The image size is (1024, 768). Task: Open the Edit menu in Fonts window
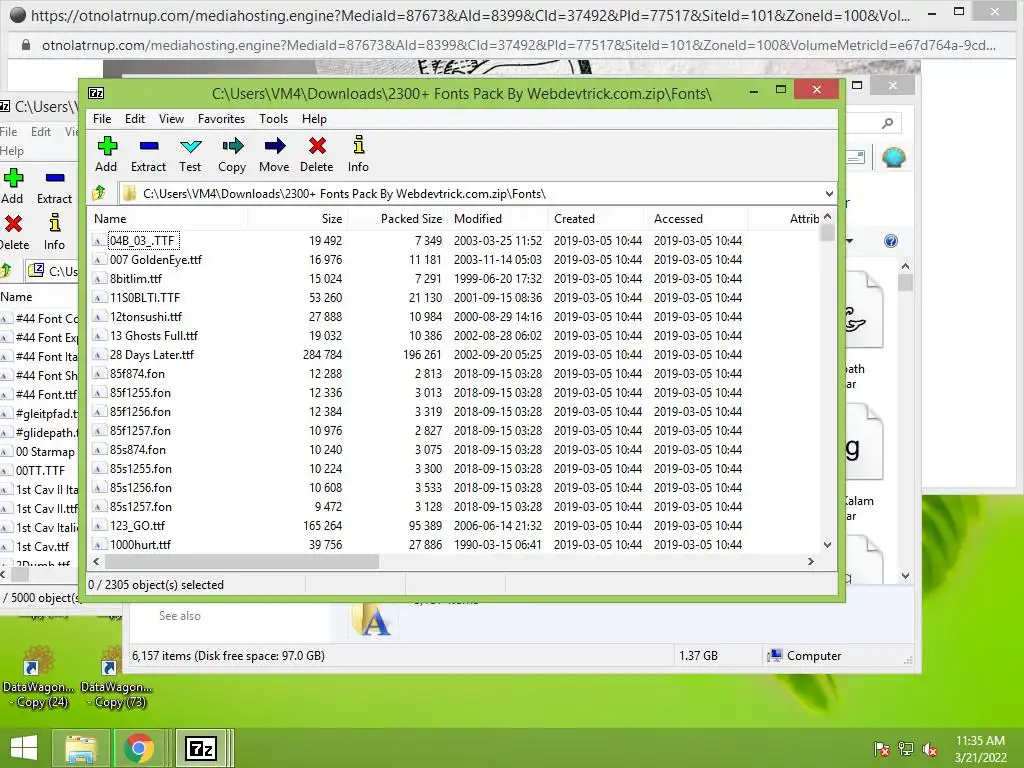[135, 119]
